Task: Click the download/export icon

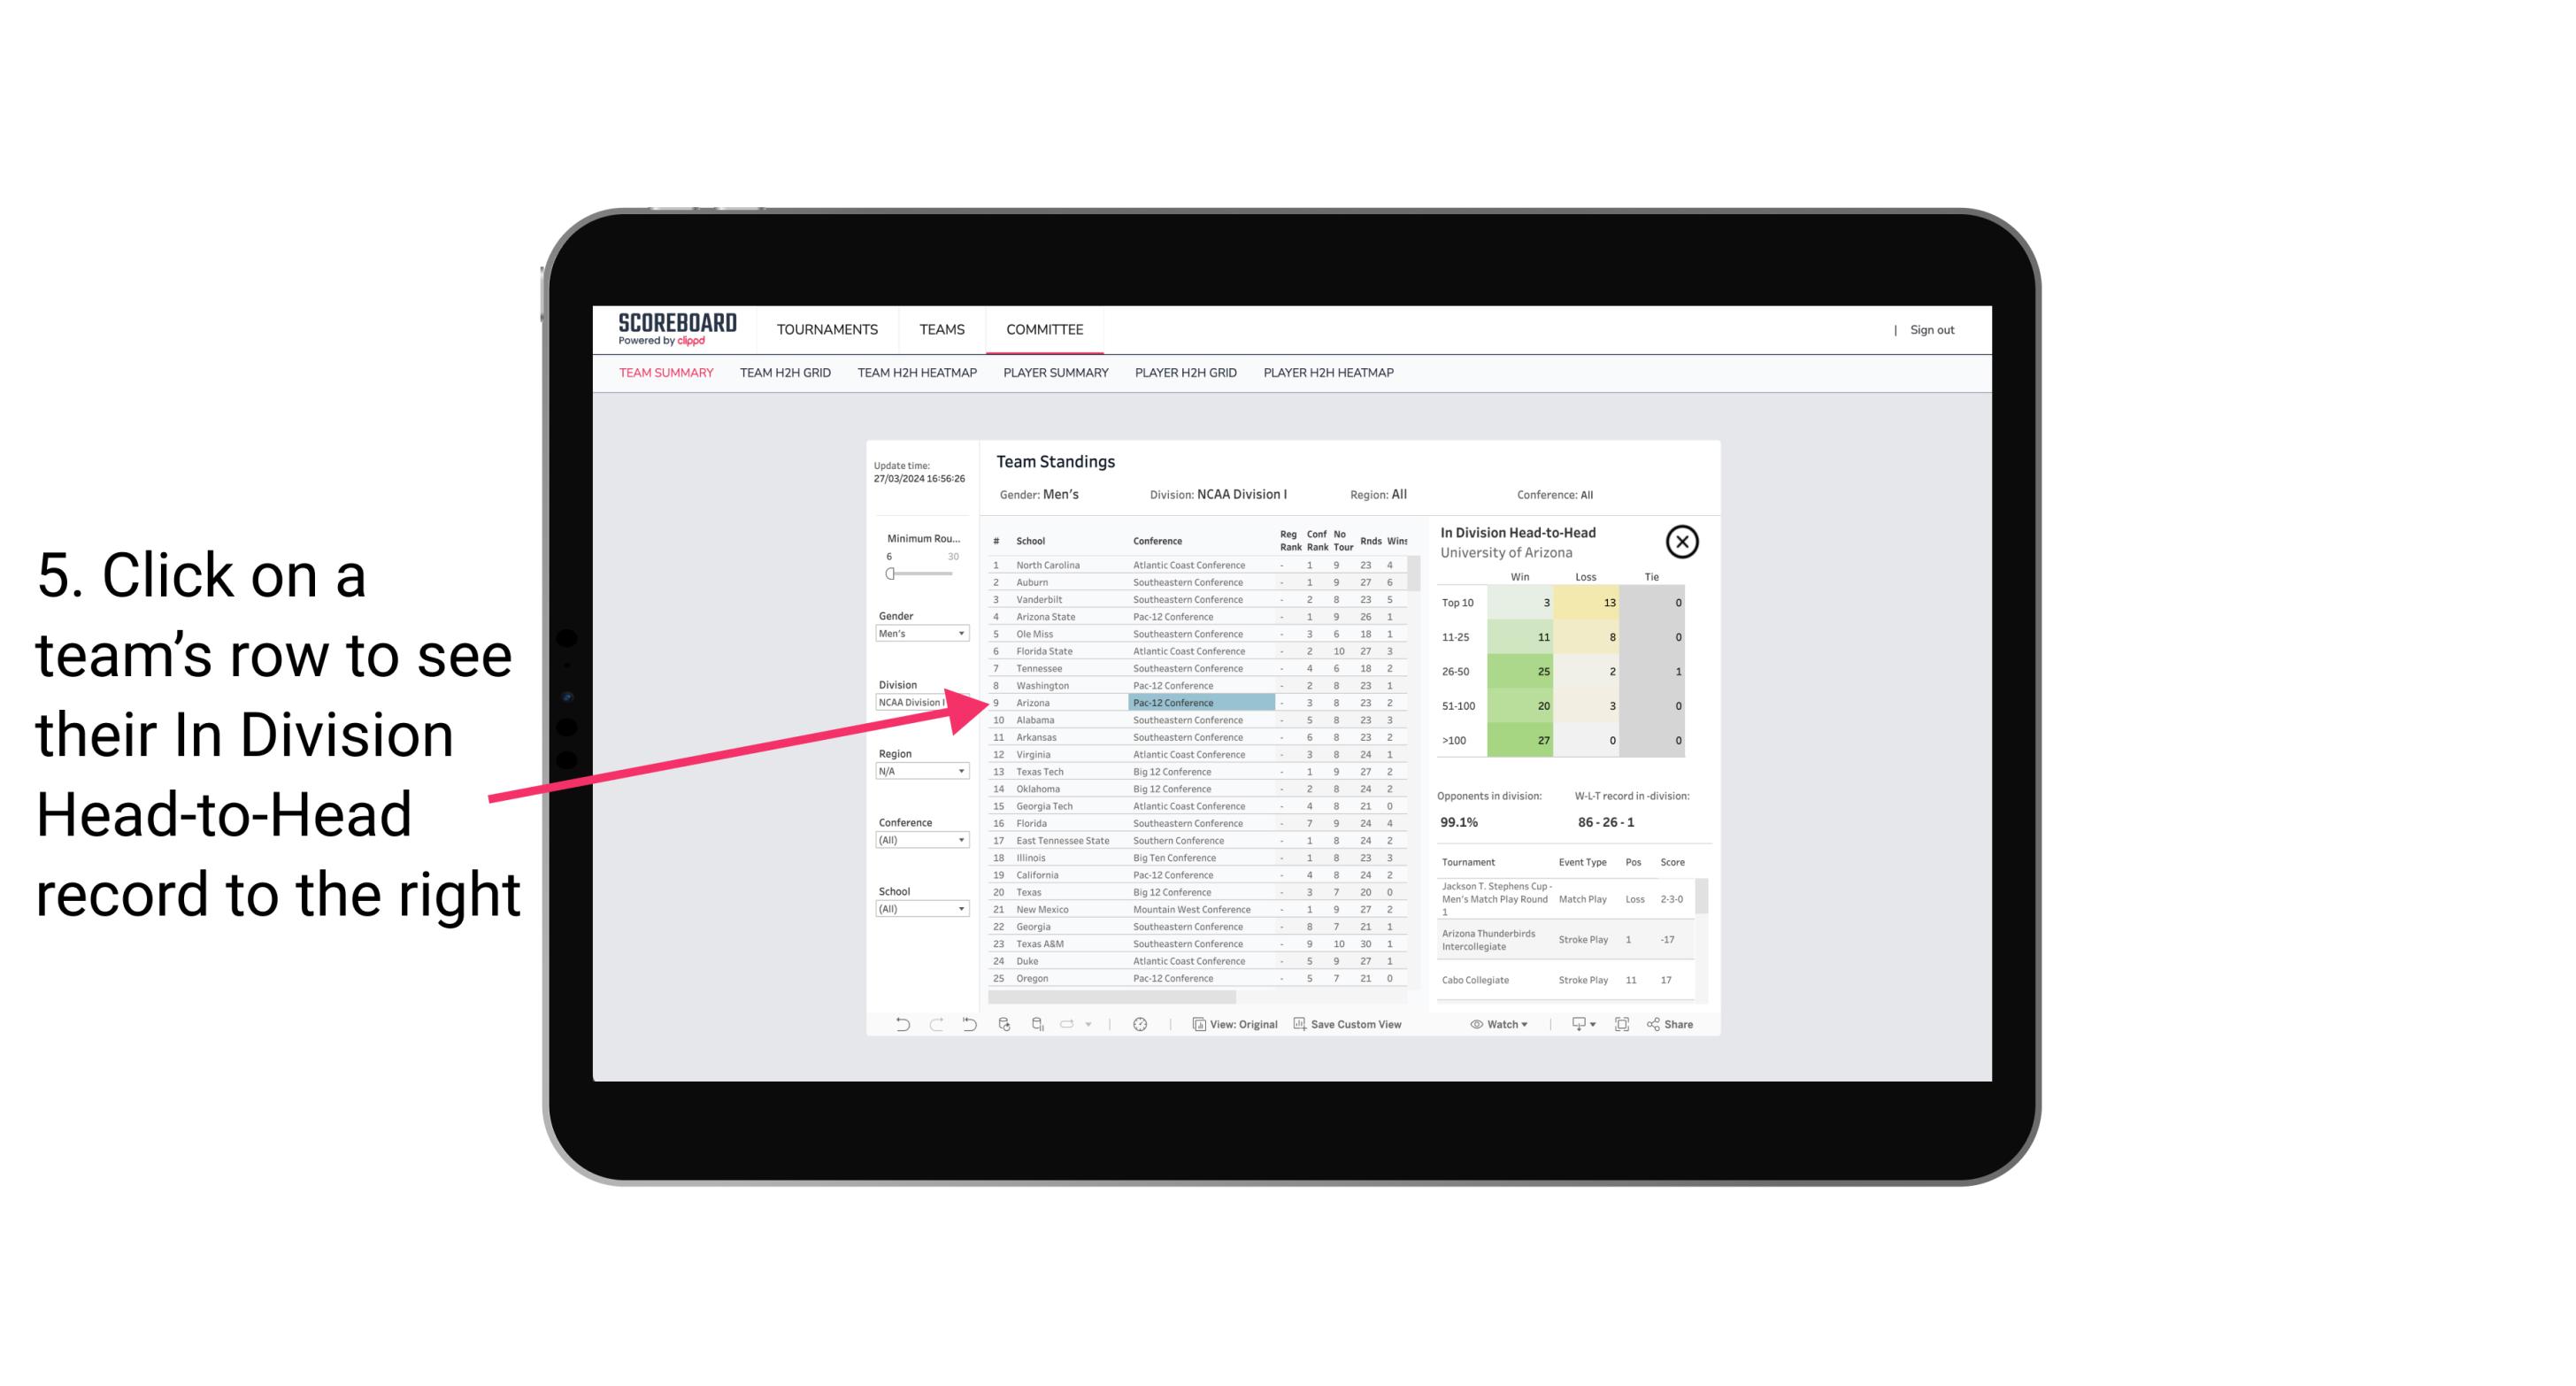Action: (1574, 1024)
